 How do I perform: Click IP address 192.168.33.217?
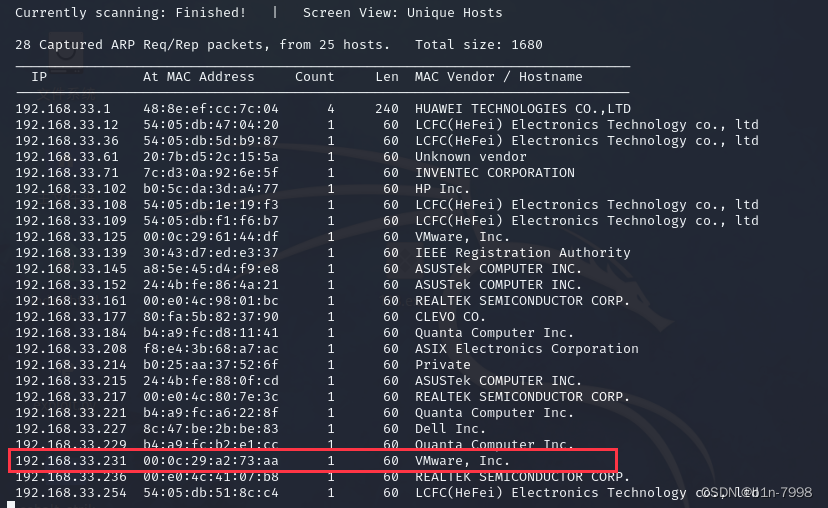[x=71, y=397]
